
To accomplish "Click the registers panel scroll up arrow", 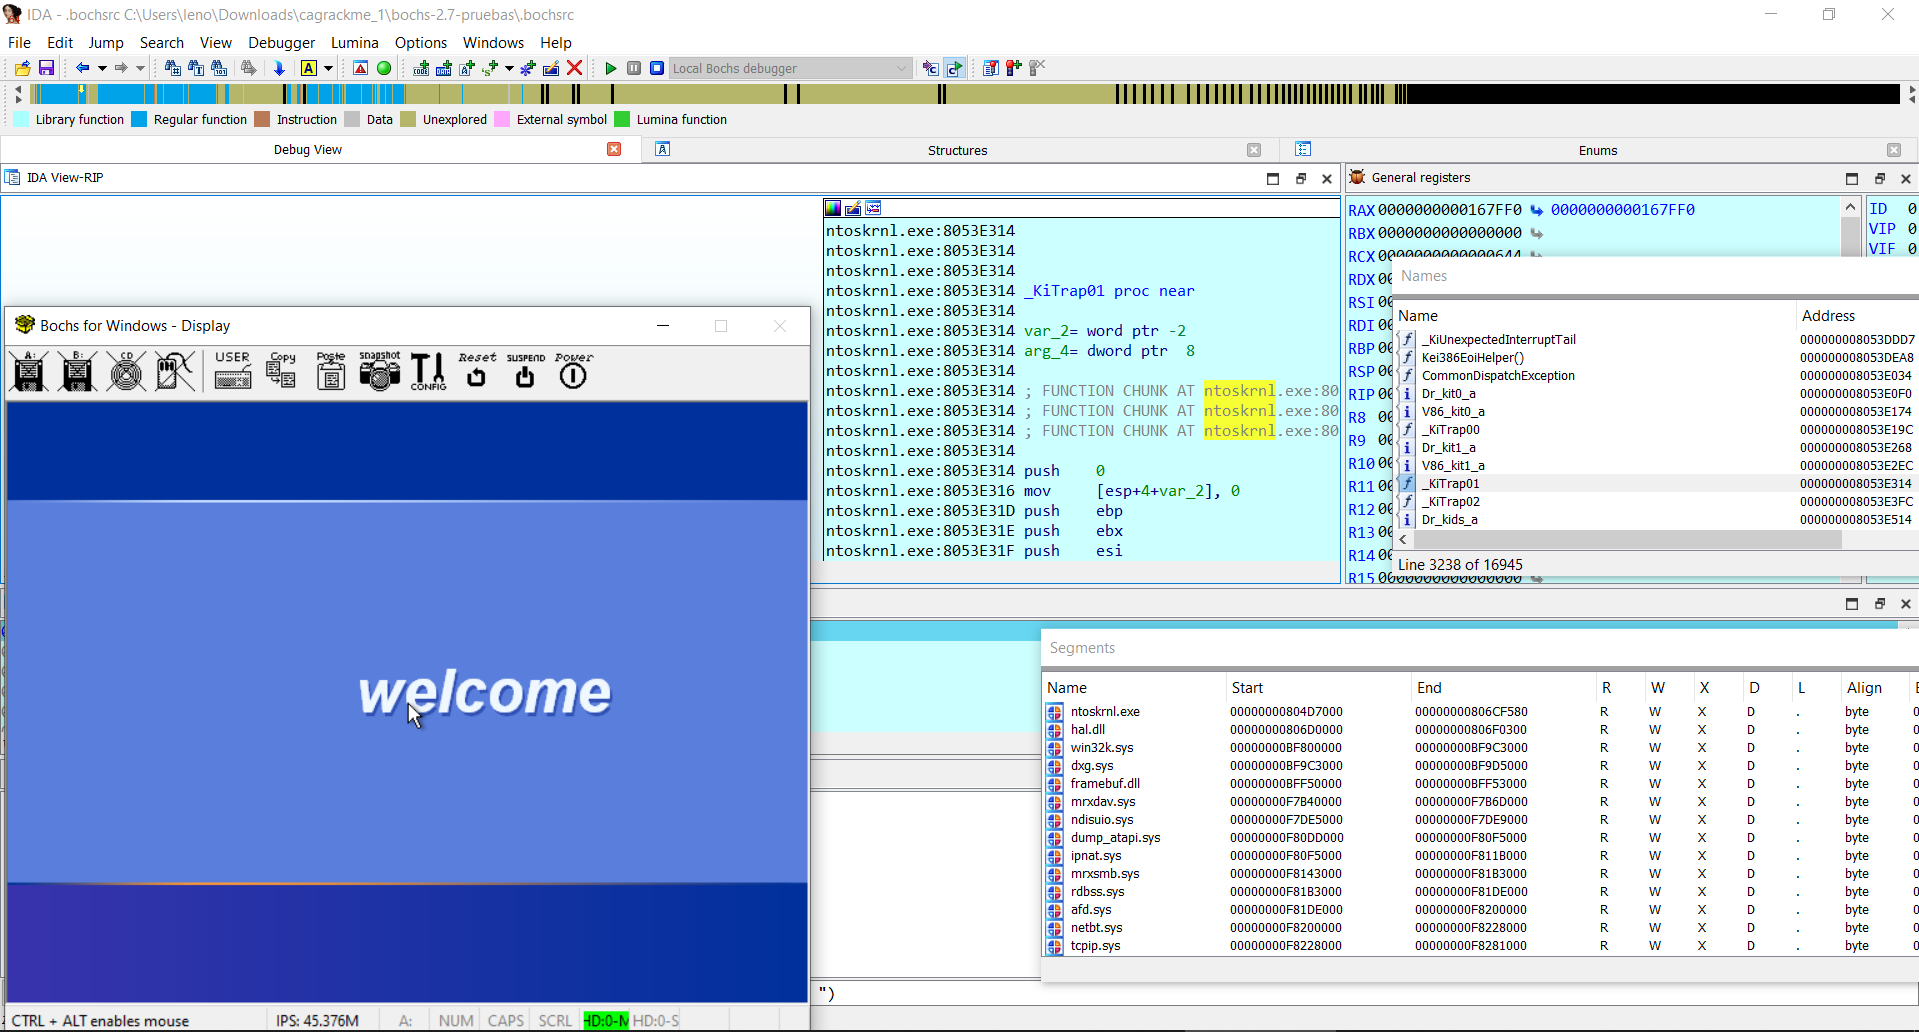I will (x=1850, y=207).
